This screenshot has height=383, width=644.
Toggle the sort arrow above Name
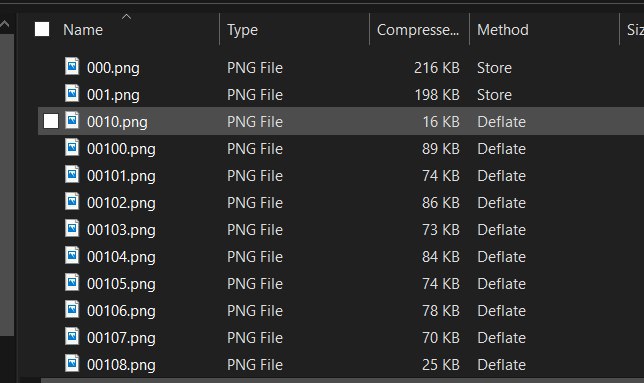coord(126,17)
